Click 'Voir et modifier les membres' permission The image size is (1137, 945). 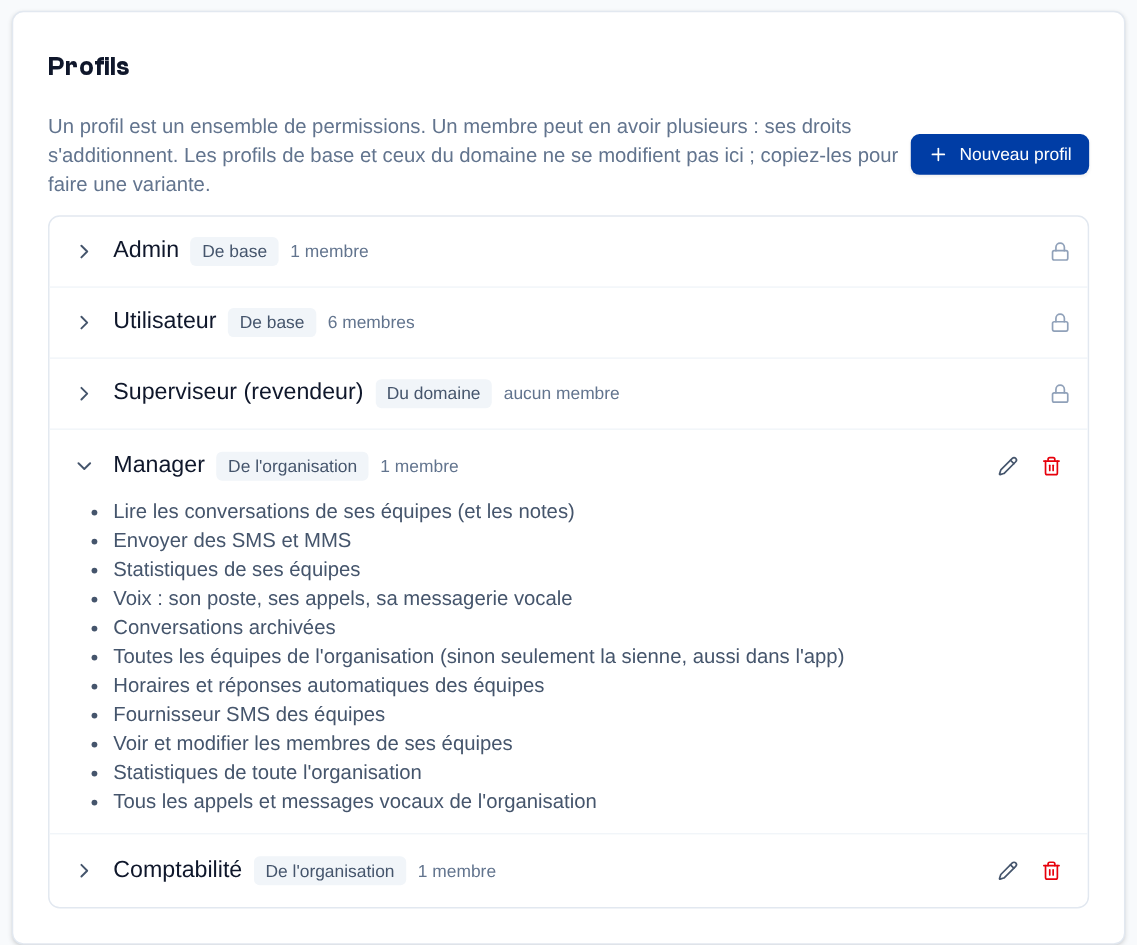pyautogui.click(x=313, y=744)
